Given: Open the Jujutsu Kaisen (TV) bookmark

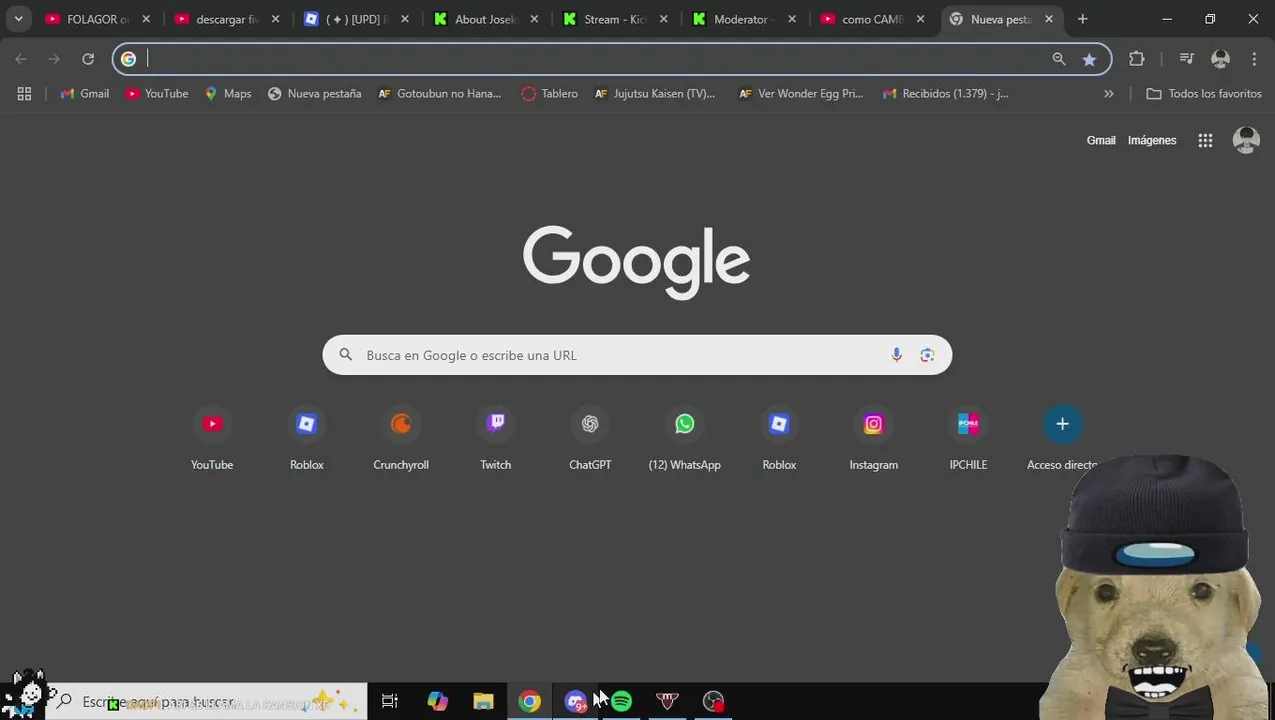Looking at the screenshot, I should (654, 93).
